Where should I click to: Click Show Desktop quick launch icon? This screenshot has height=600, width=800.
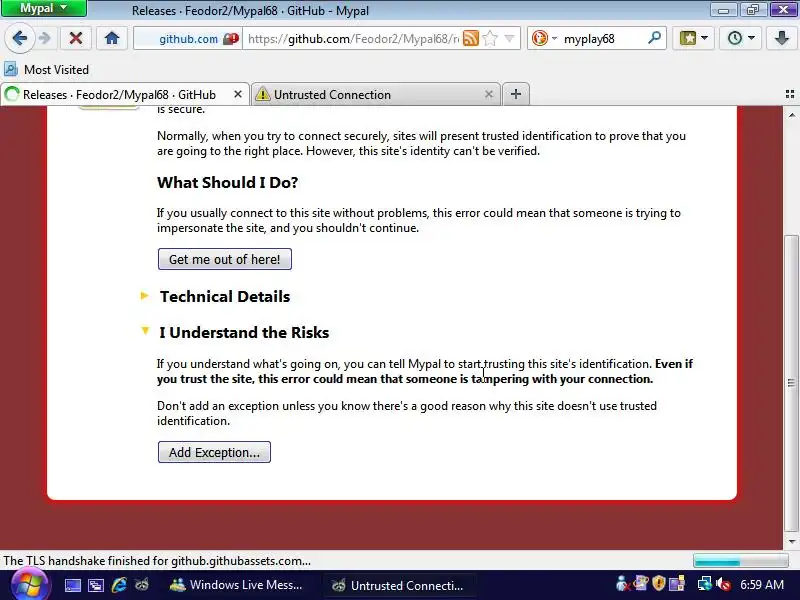[x=72, y=585]
